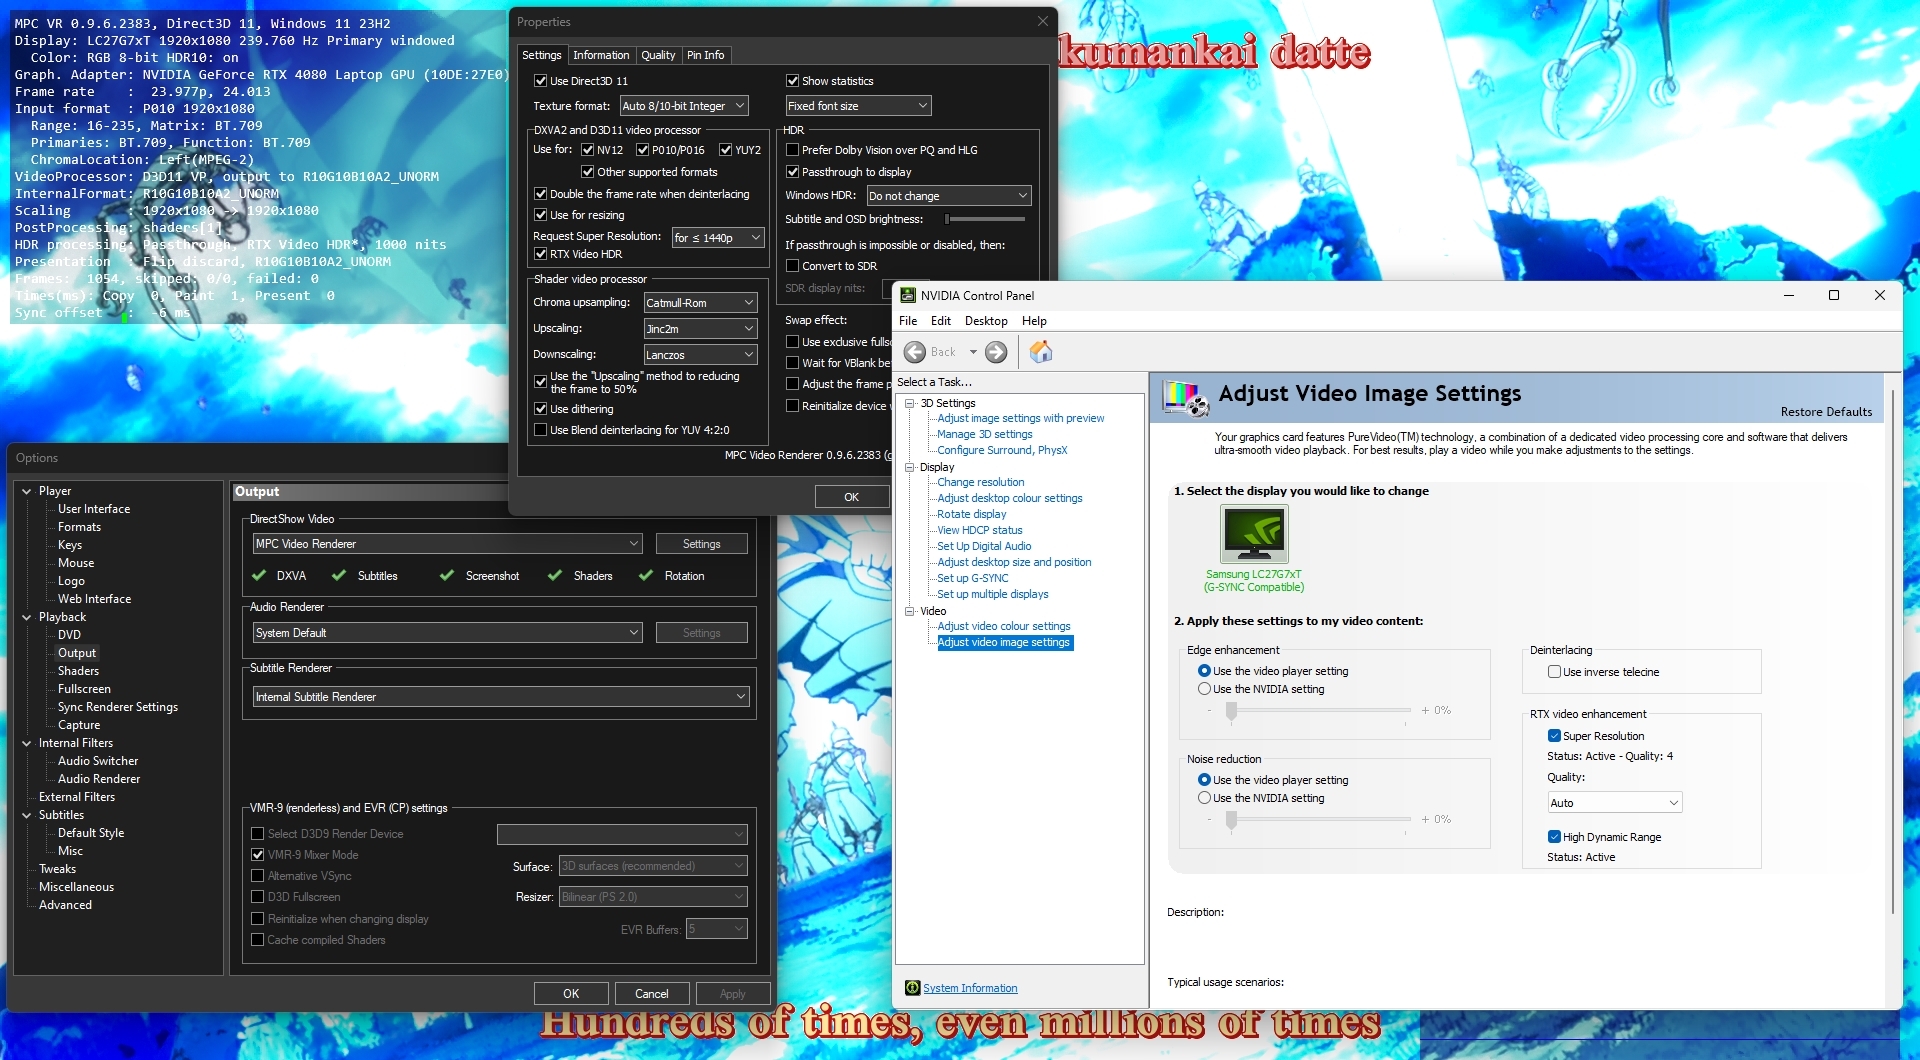Open Set up G-SYNC task link

tap(973, 578)
